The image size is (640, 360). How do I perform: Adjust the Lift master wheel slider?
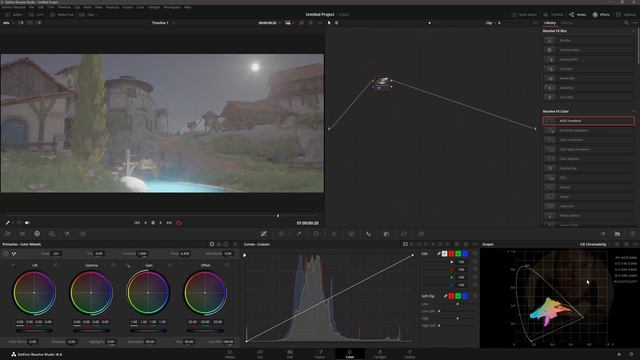tap(34, 330)
